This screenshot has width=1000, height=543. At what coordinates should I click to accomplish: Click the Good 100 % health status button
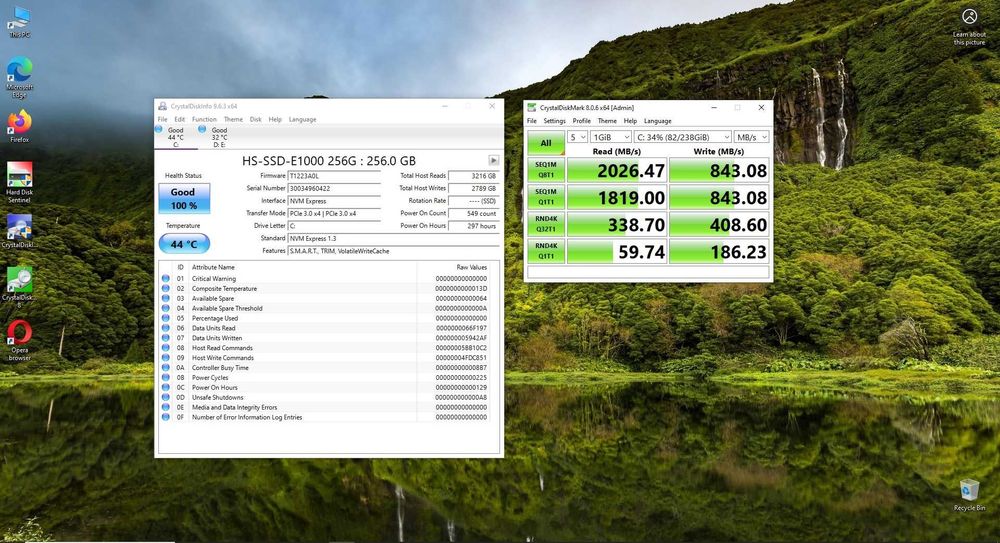coord(184,198)
